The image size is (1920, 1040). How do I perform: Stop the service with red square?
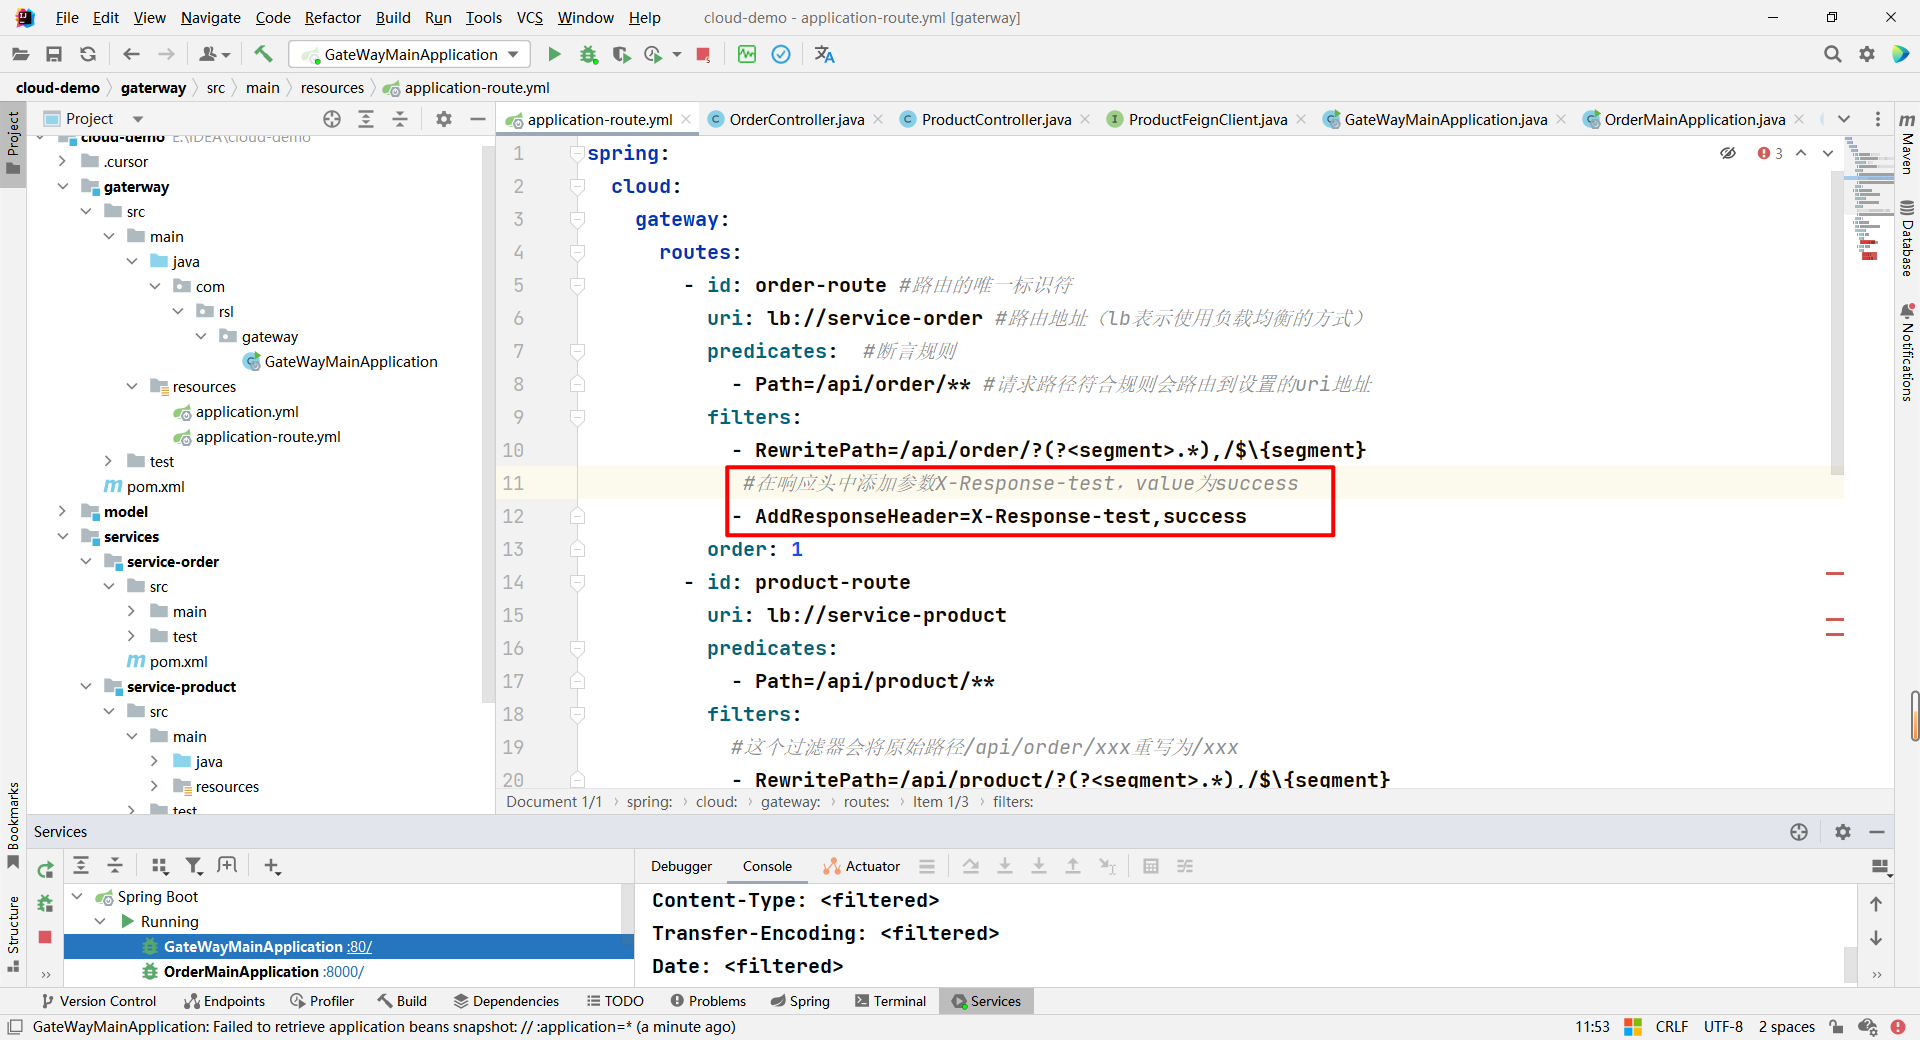tap(45, 937)
